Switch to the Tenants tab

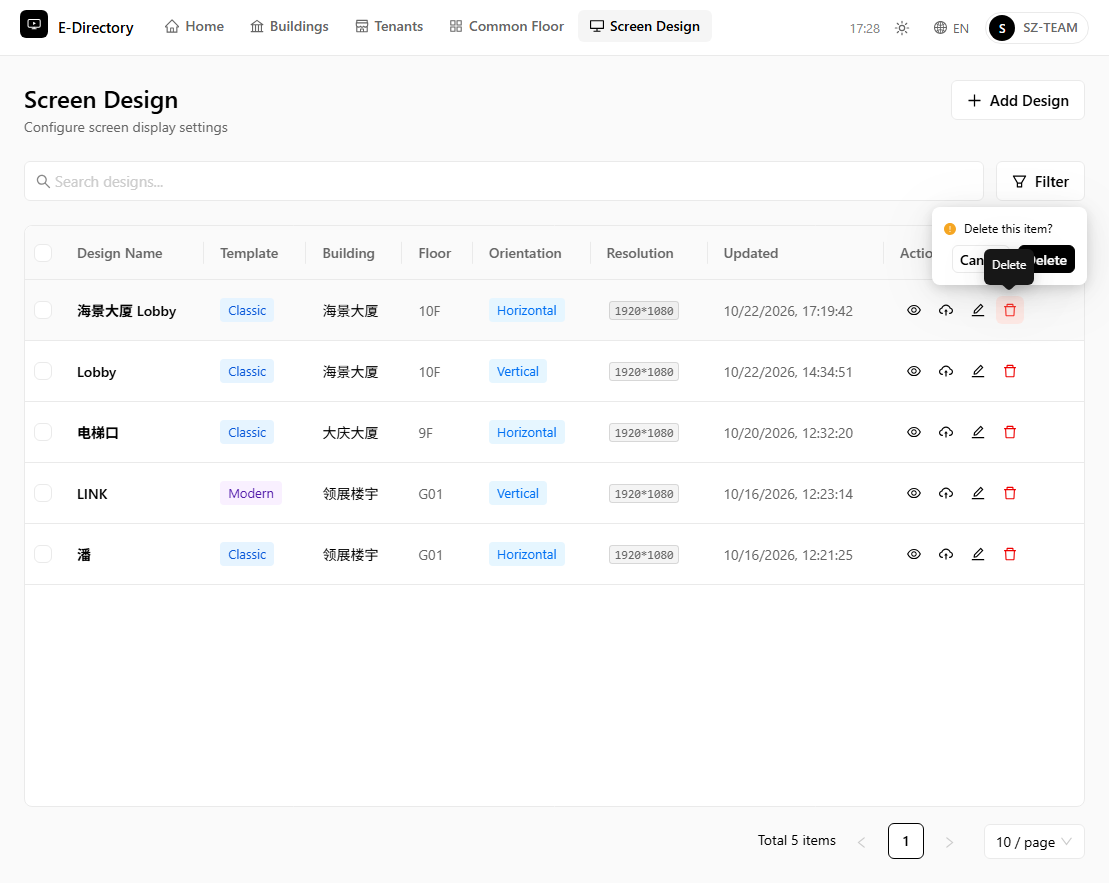389,26
